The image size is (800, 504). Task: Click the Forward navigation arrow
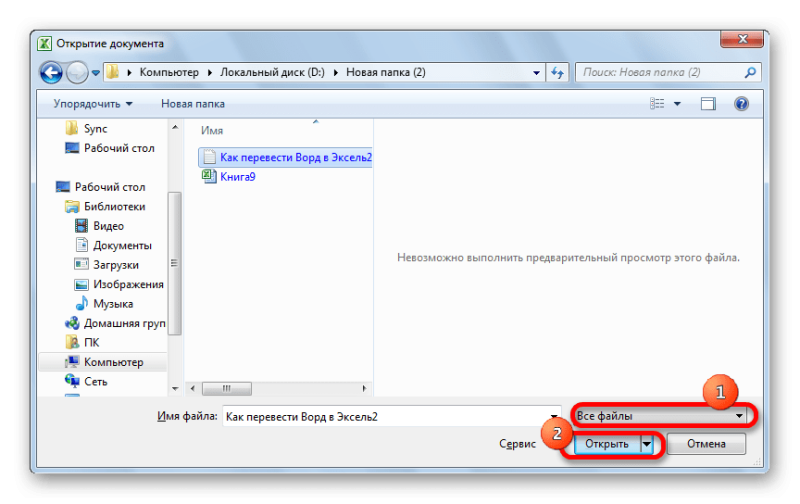click(78, 72)
